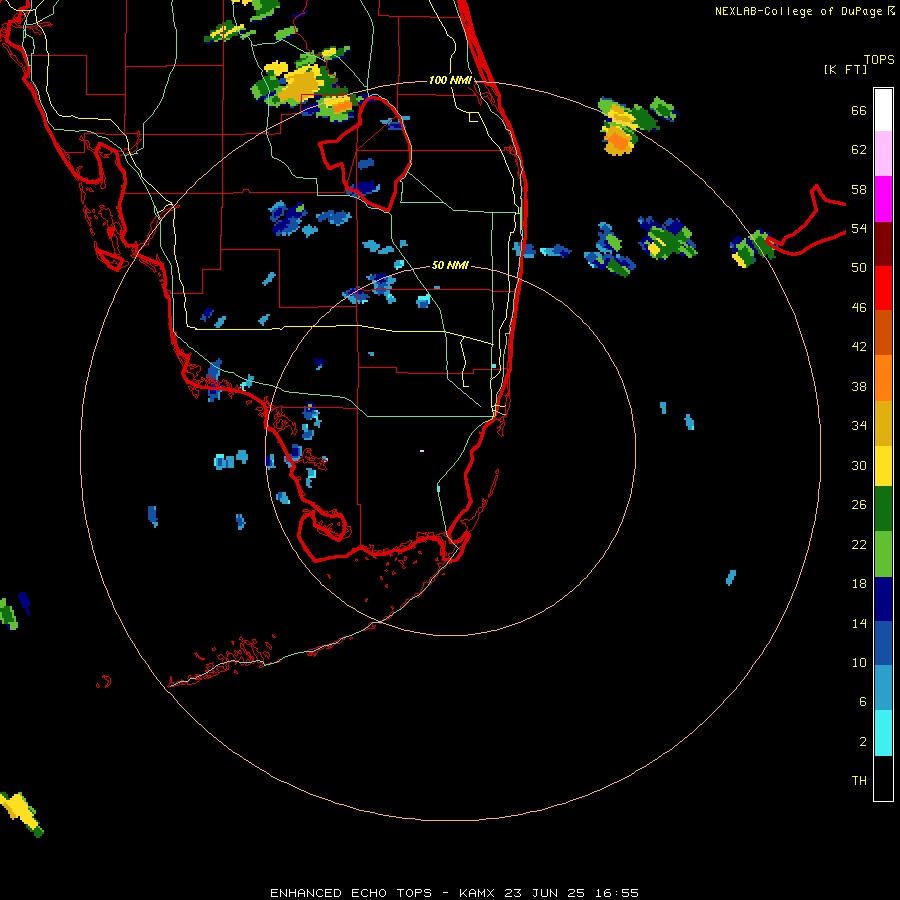Select the 46 legend value
This screenshot has height=900, width=900.
click(859, 308)
